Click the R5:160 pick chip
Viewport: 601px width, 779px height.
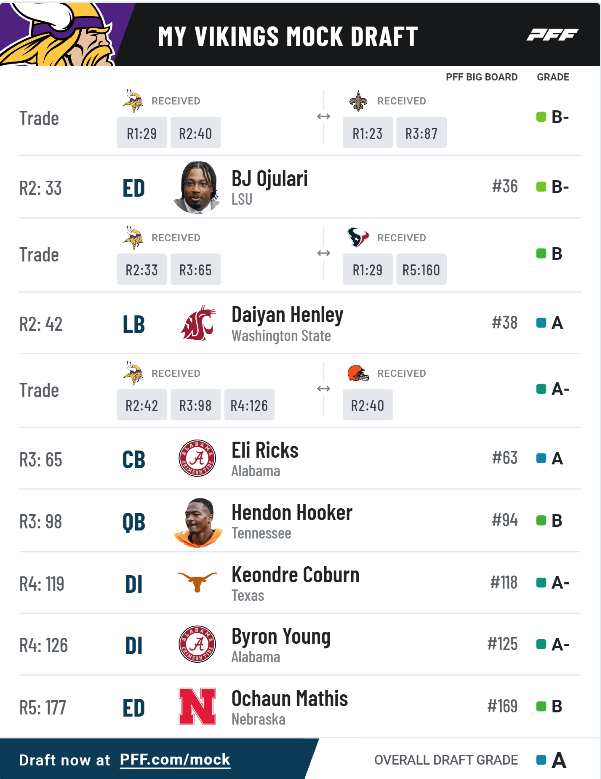point(420,269)
